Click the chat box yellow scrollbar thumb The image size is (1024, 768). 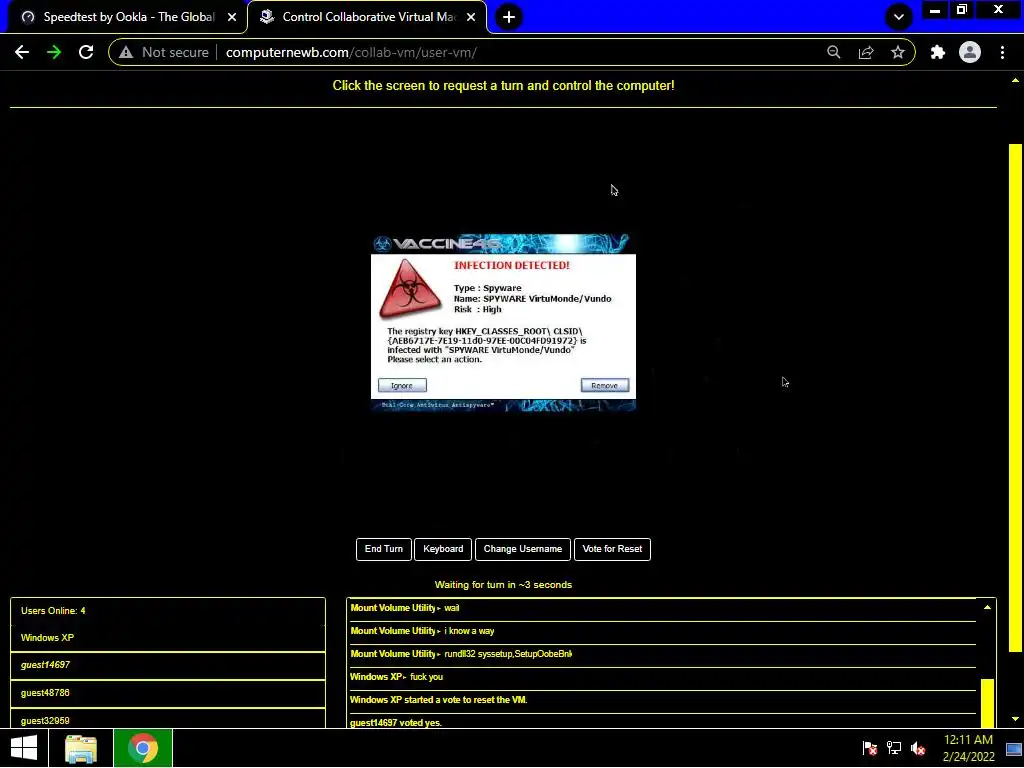(x=987, y=703)
